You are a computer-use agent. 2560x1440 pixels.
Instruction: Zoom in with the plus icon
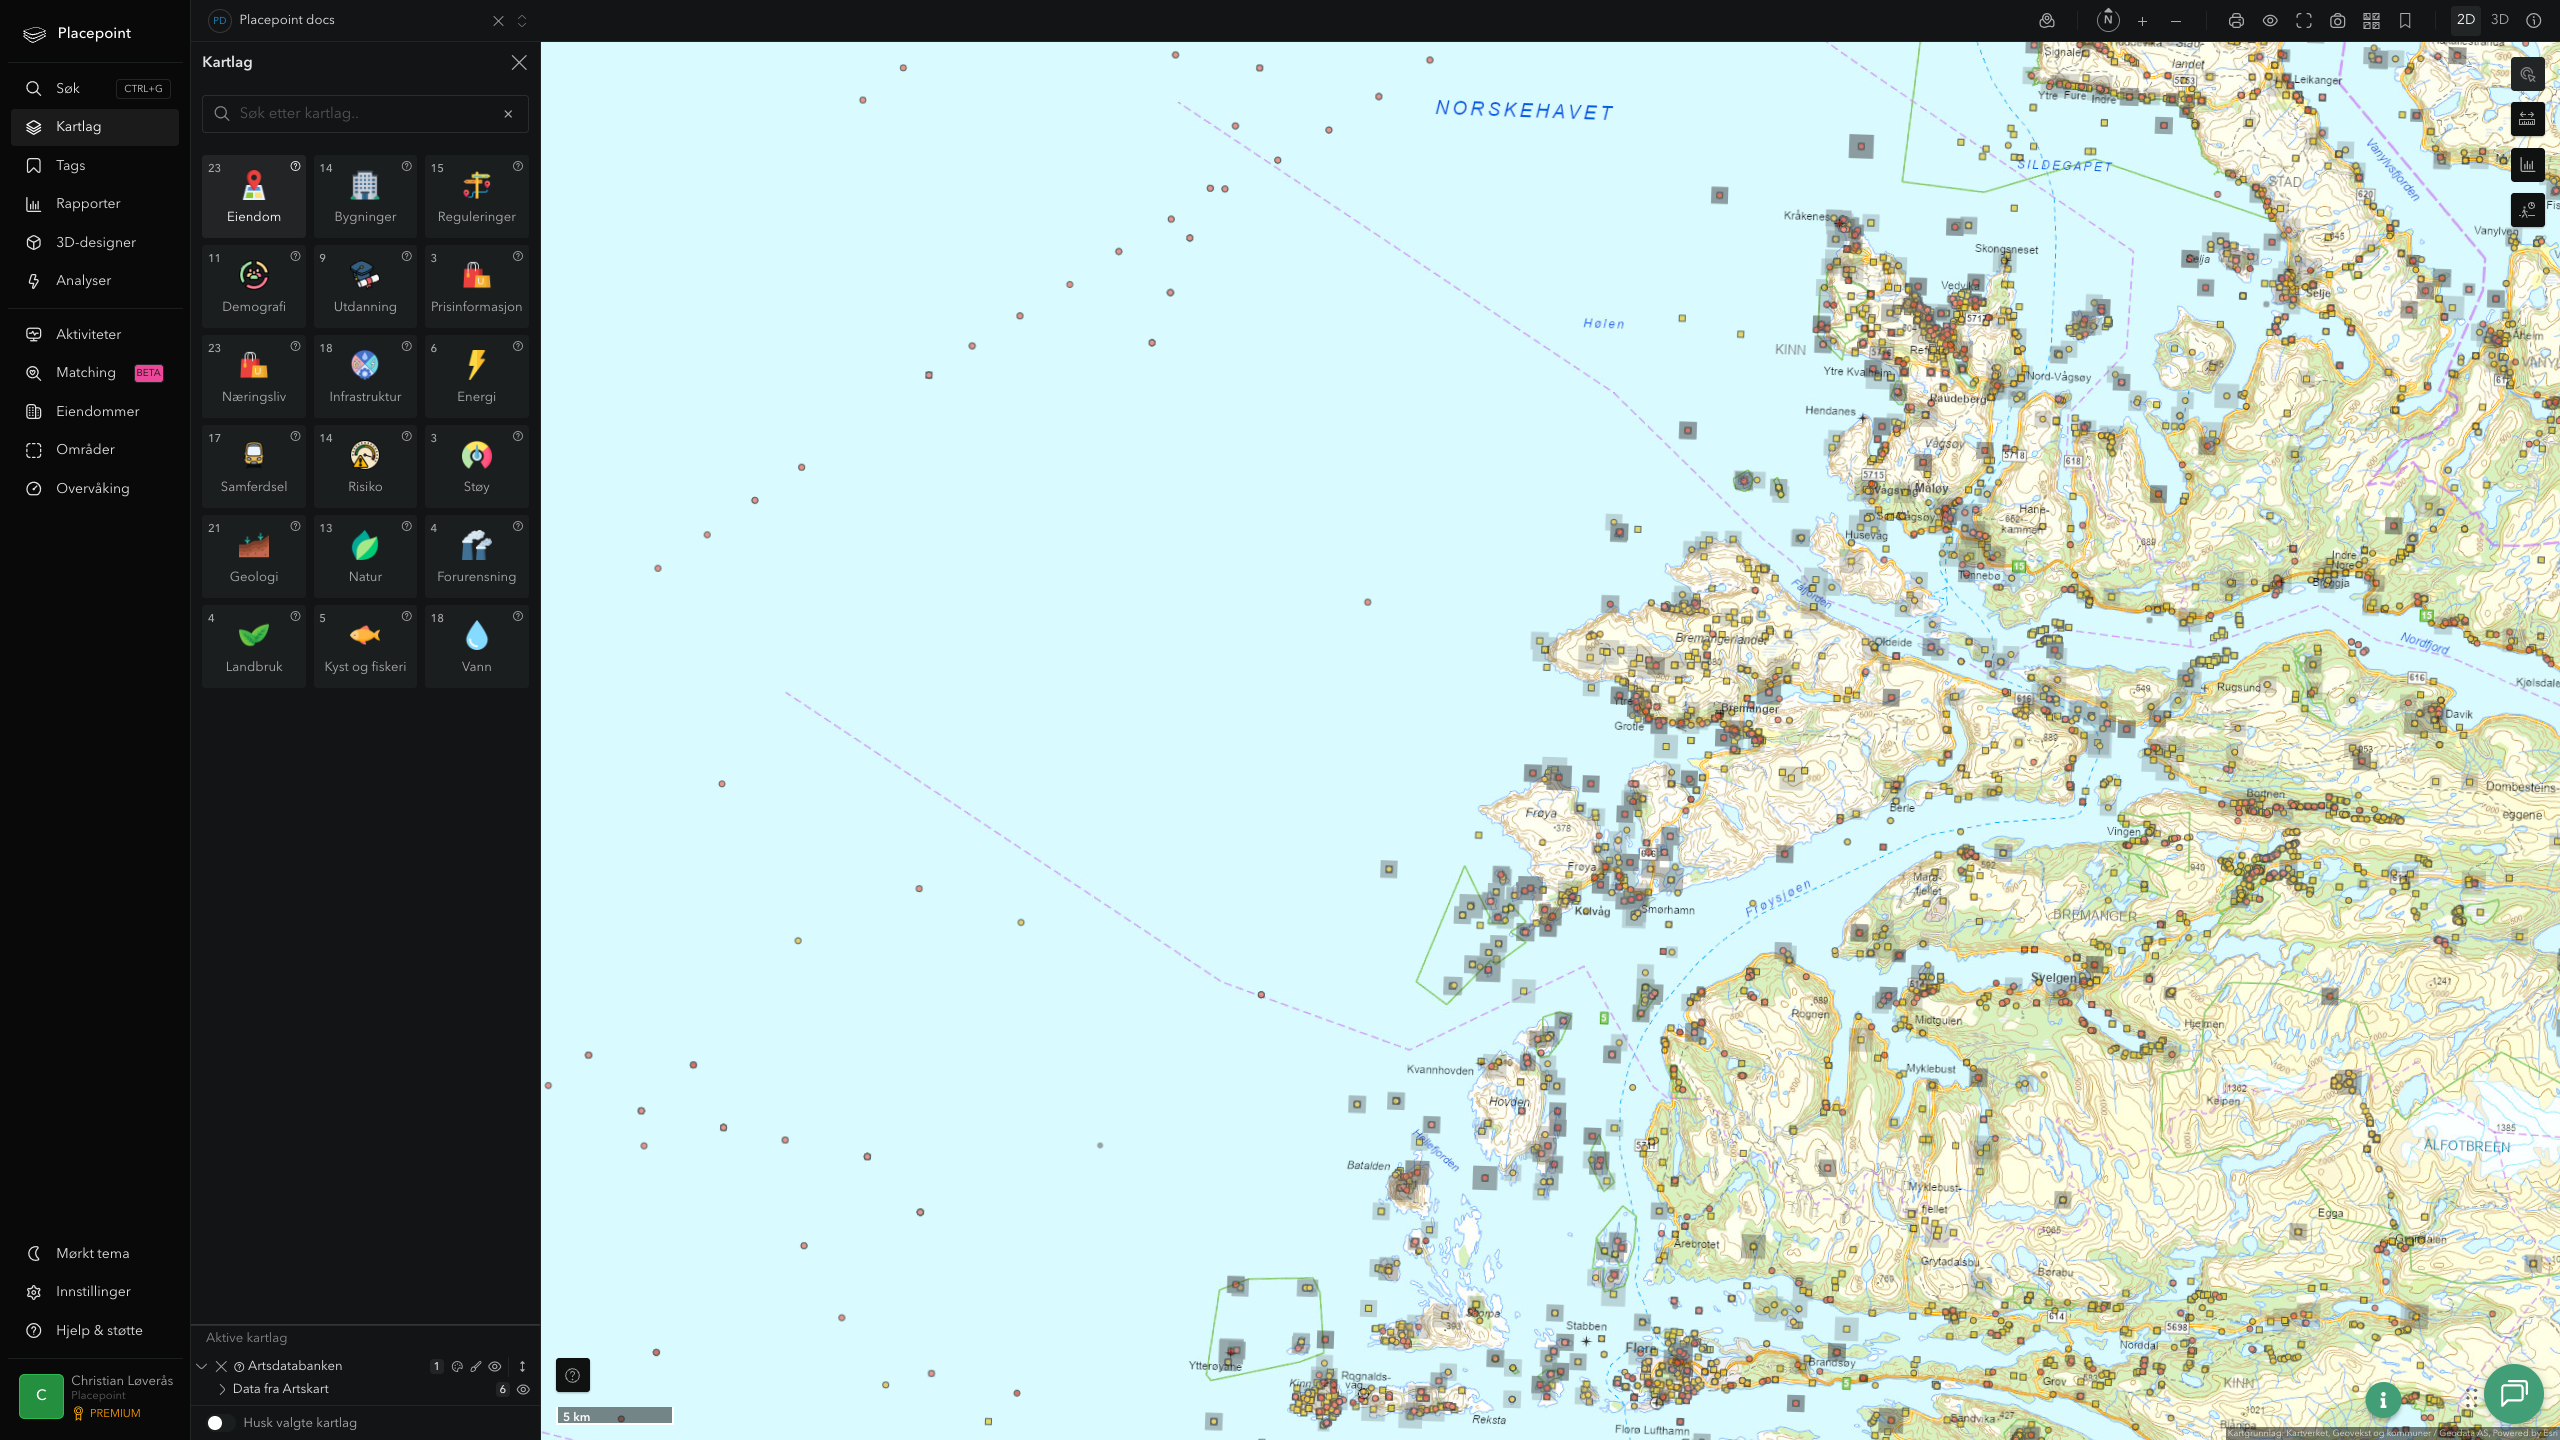pos(2142,21)
